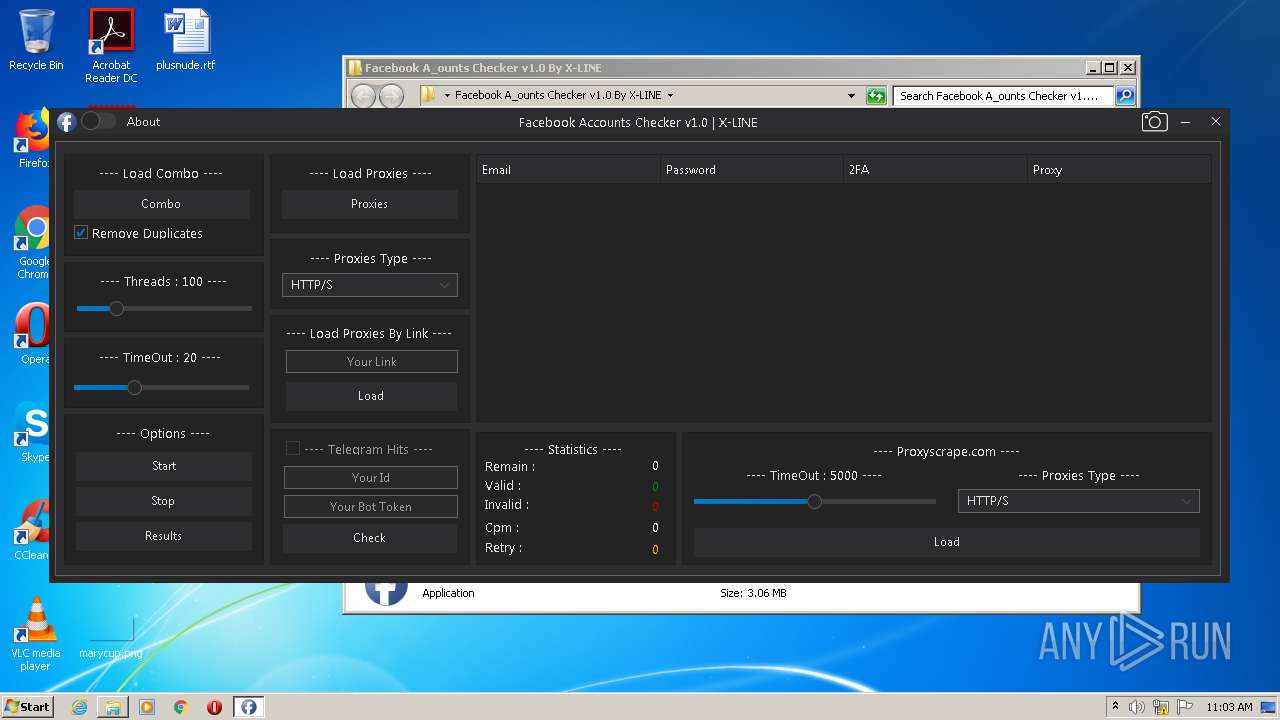Click the network tray icon

(1162, 707)
